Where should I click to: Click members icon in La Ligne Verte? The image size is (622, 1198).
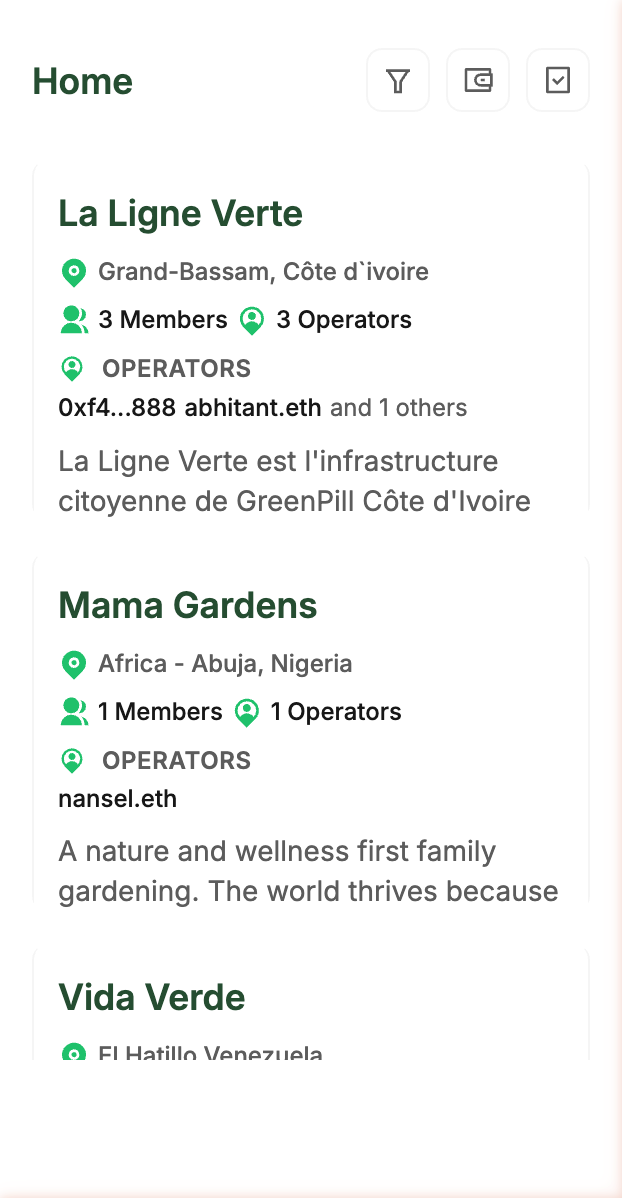tap(74, 320)
